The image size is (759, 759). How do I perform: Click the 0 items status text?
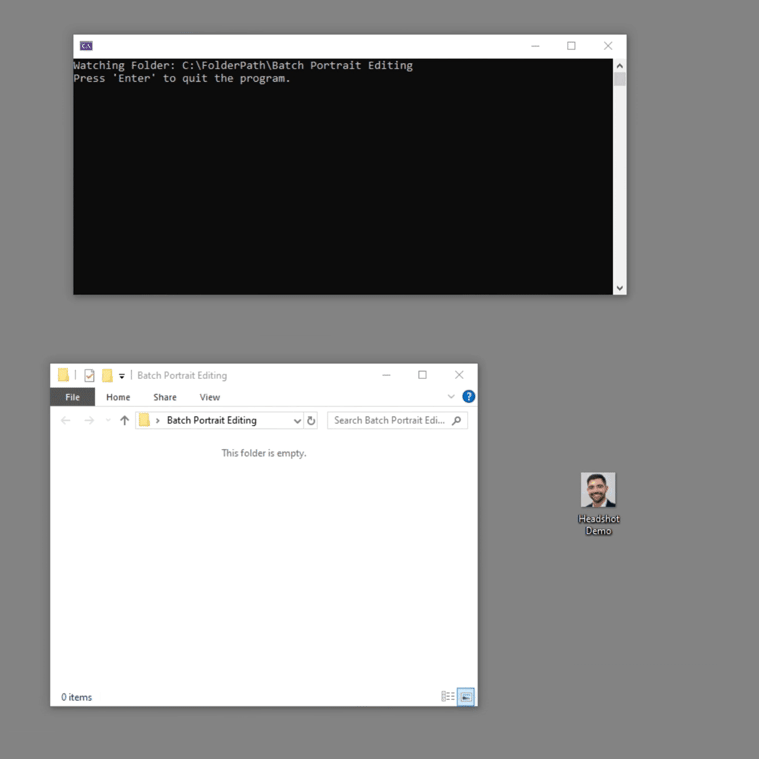(x=76, y=697)
